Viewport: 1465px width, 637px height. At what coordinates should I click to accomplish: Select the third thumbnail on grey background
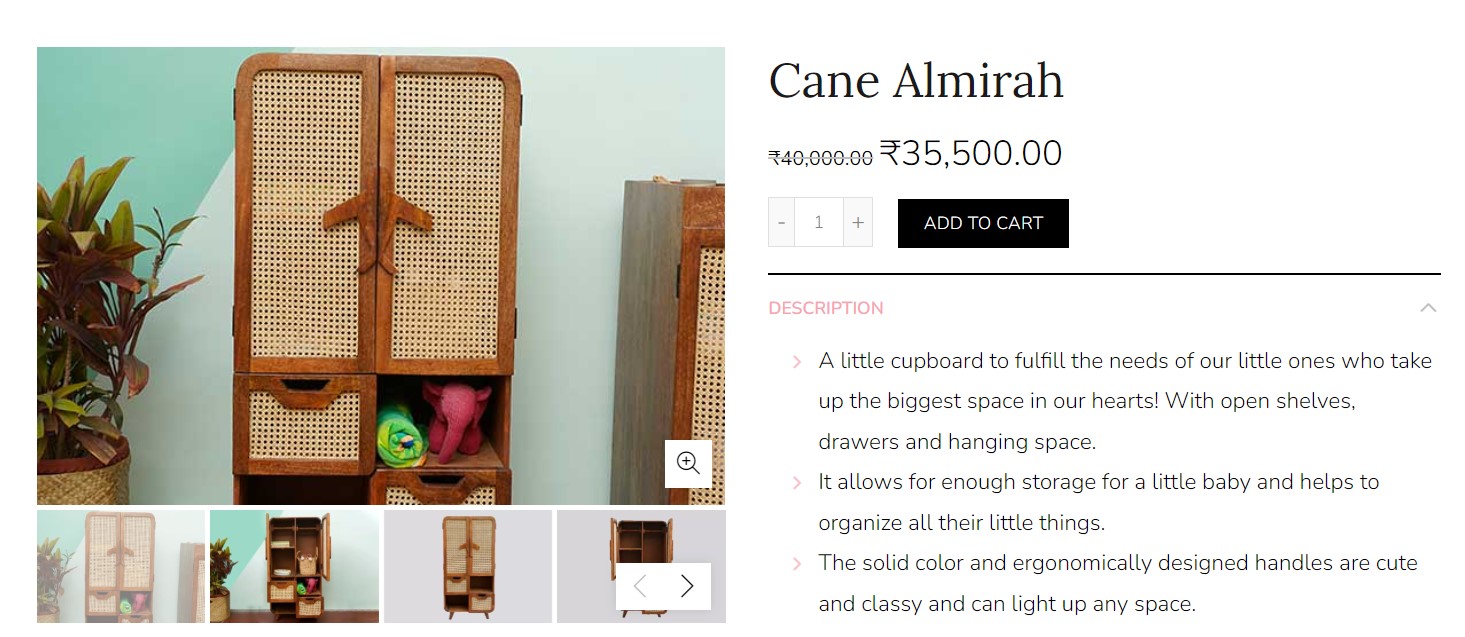(x=468, y=566)
